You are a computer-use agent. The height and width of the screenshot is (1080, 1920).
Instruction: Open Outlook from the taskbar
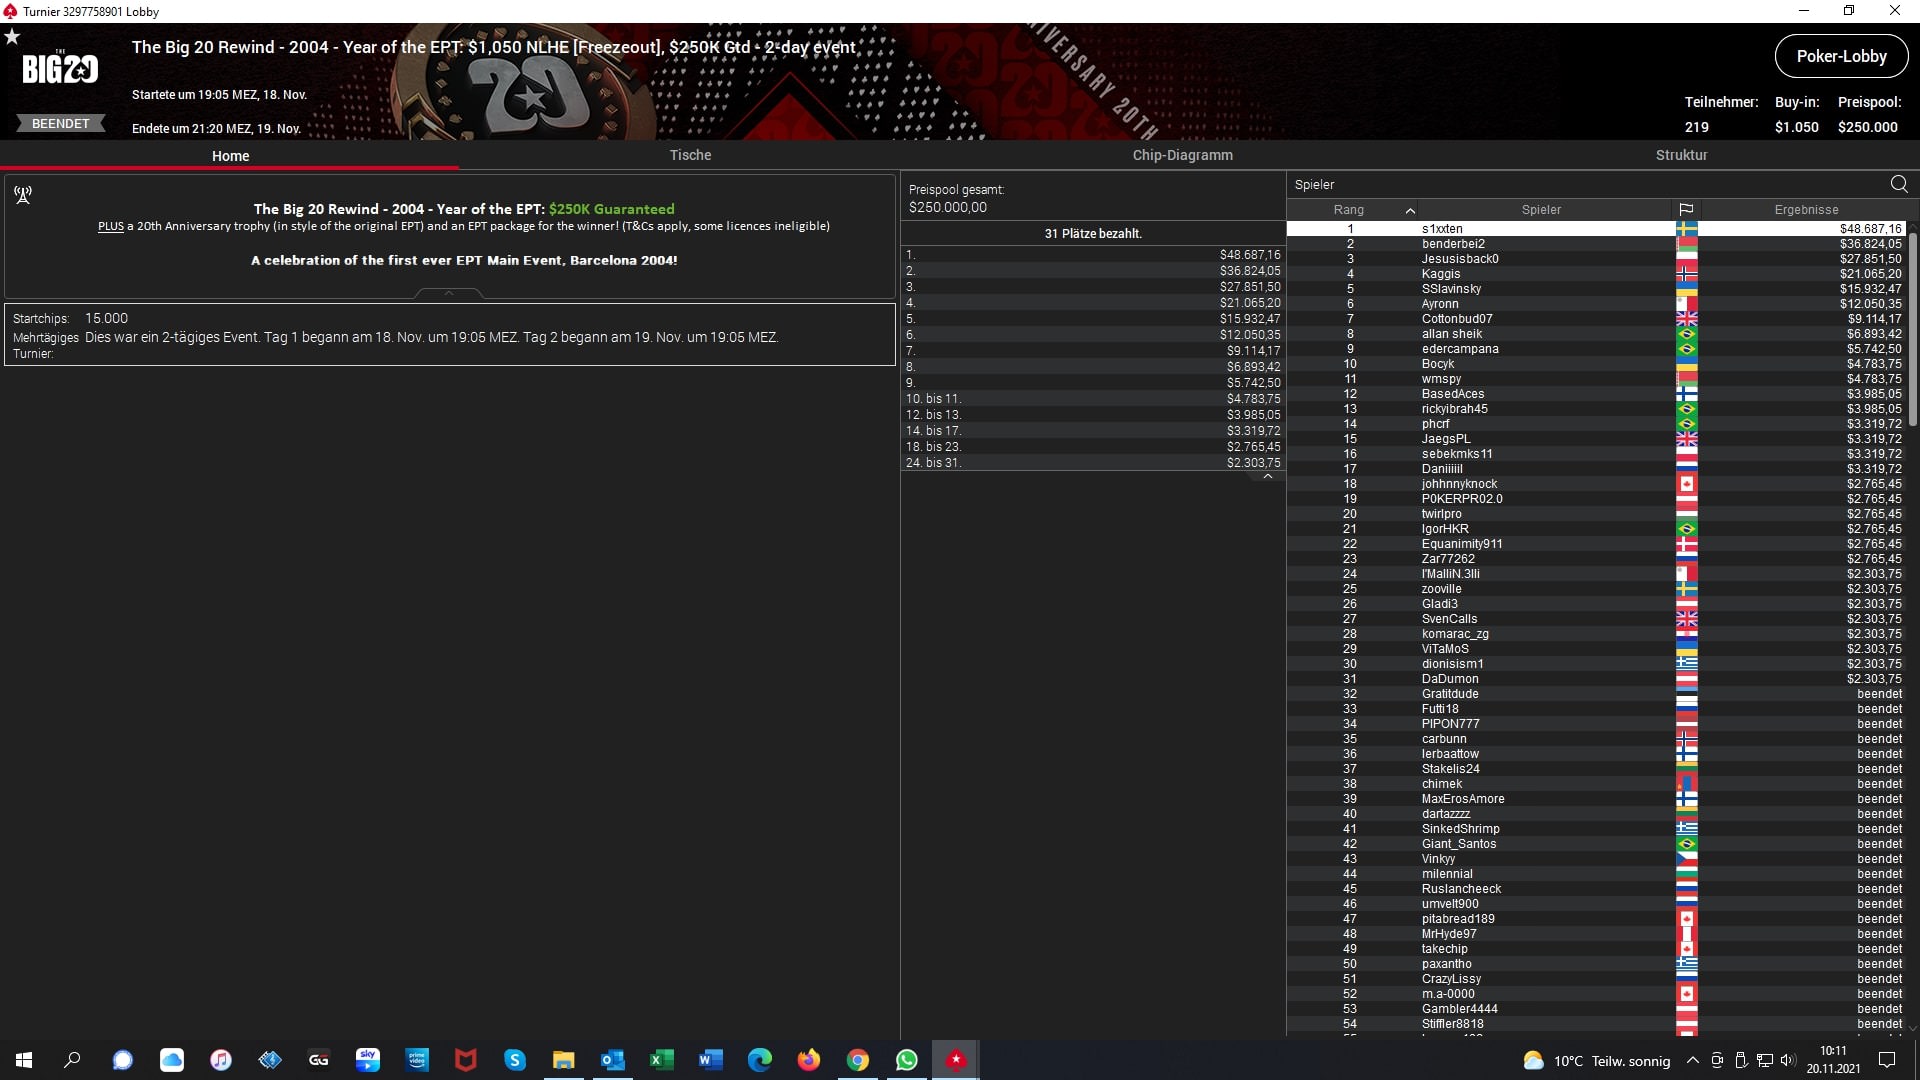pyautogui.click(x=613, y=1060)
